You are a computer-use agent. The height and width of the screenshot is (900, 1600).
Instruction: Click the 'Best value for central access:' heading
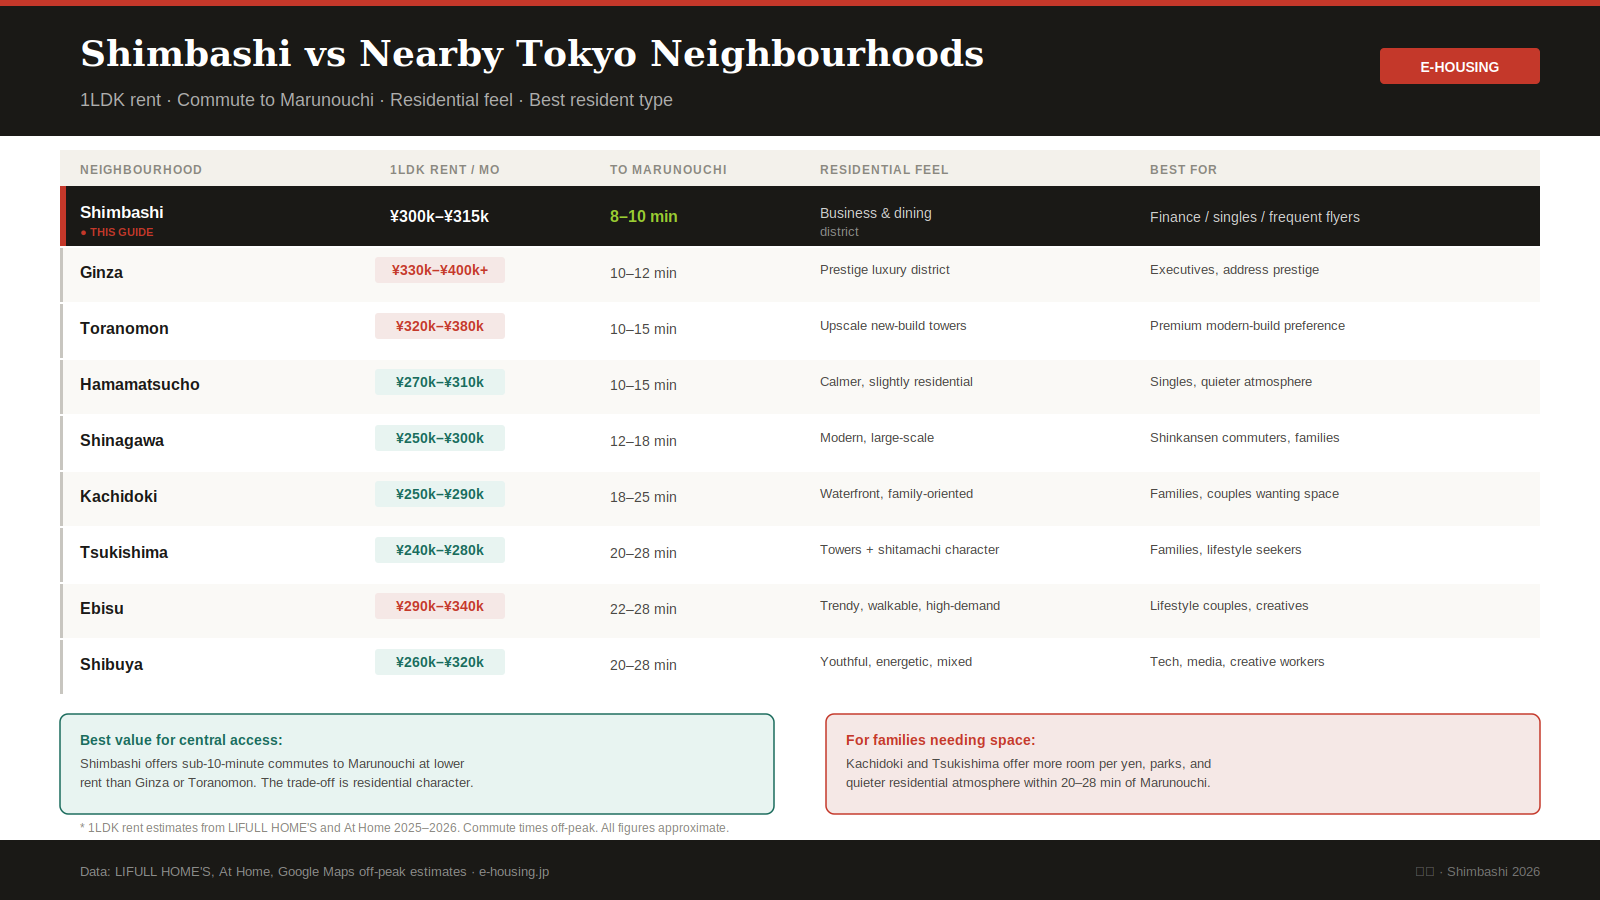pyautogui.click(x=181, y=740)
